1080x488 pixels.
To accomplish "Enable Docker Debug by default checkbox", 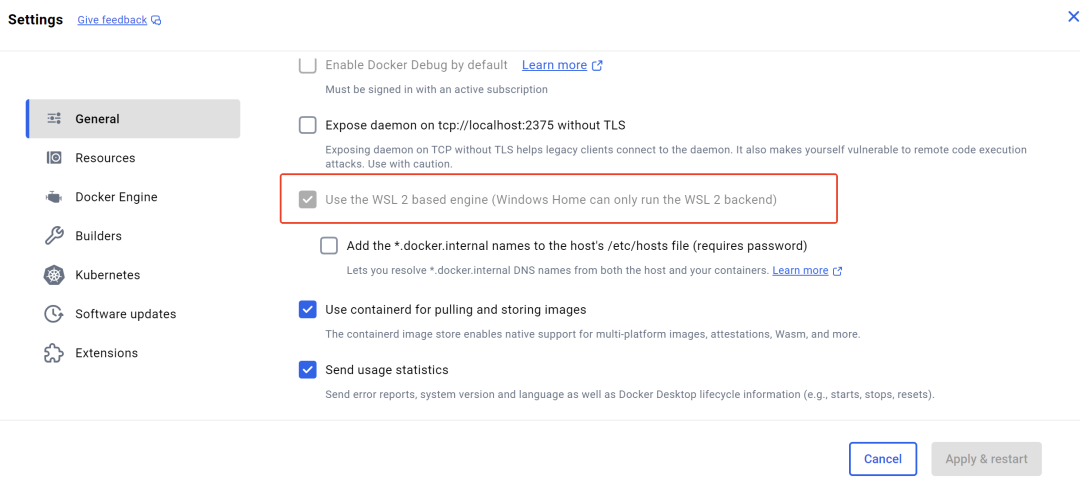I will tap(307, 65).
